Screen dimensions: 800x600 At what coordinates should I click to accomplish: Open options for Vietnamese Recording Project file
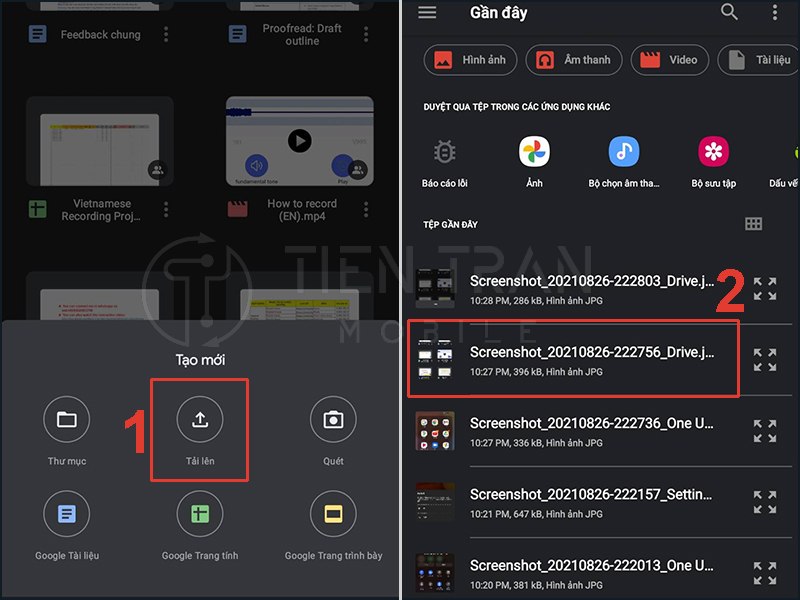166,210
